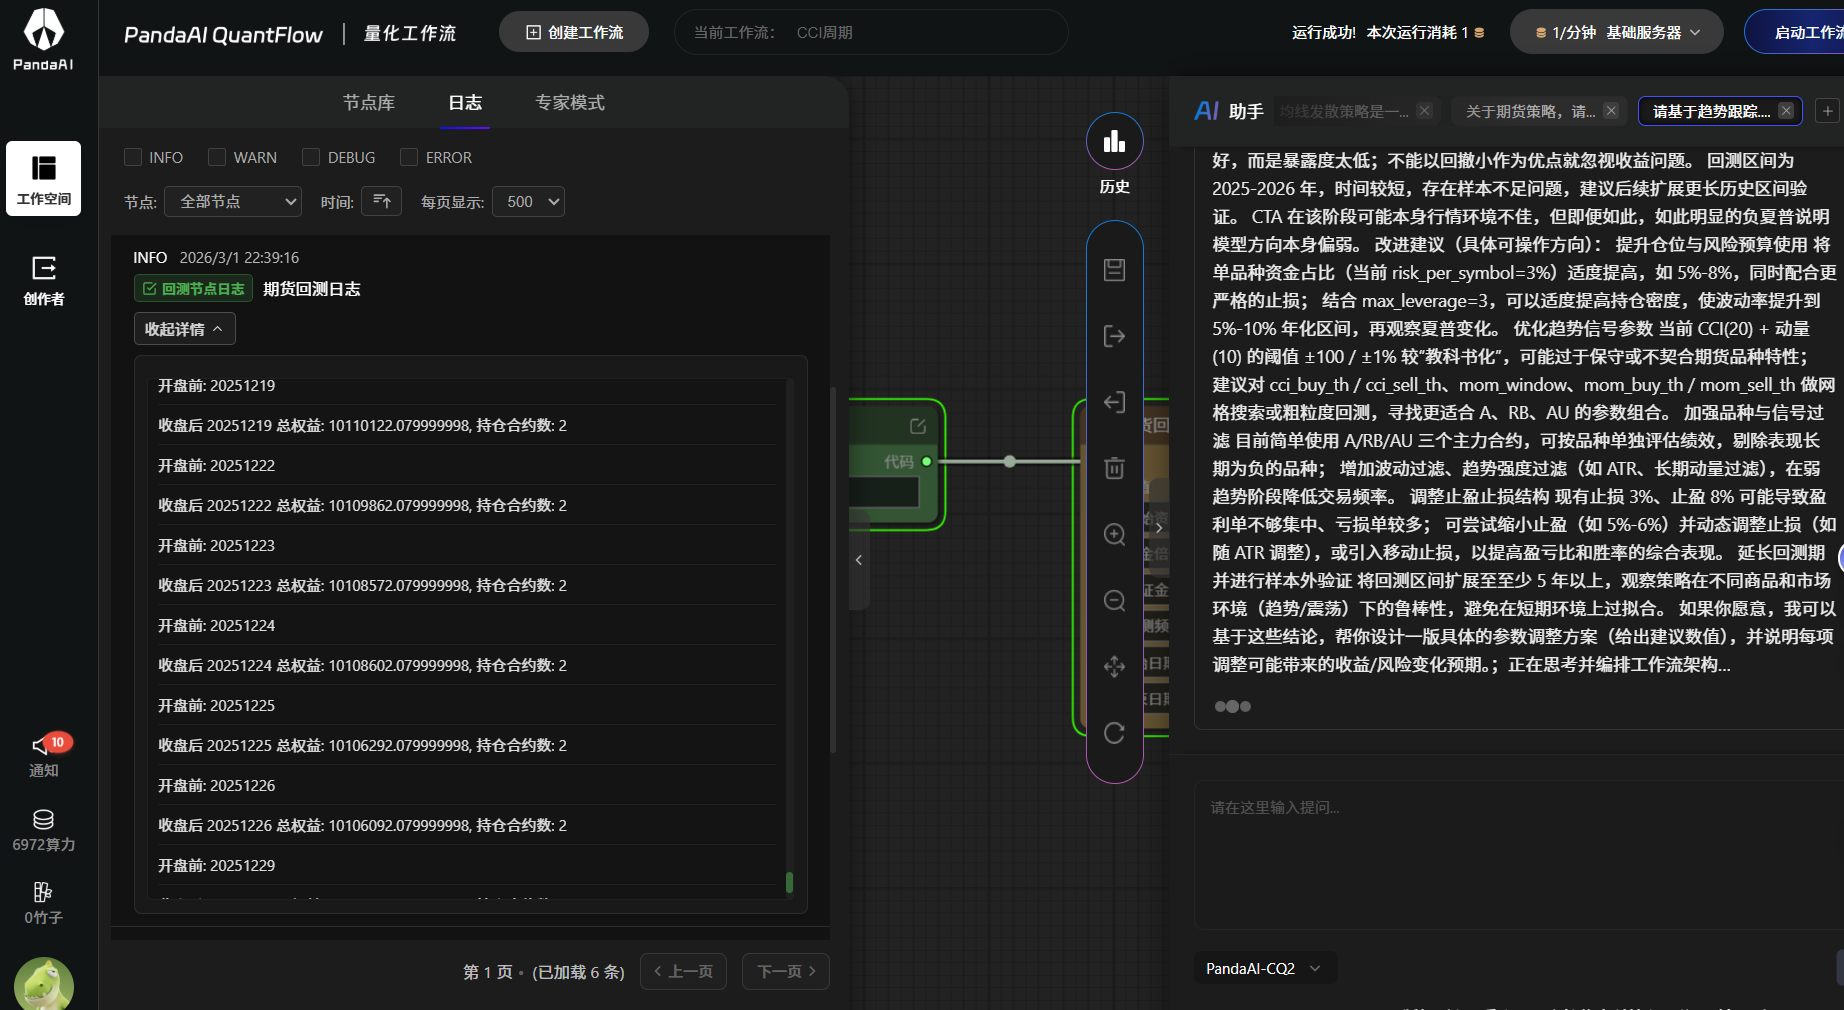Click the zoom in magnifier icon

coord(1114,534)
